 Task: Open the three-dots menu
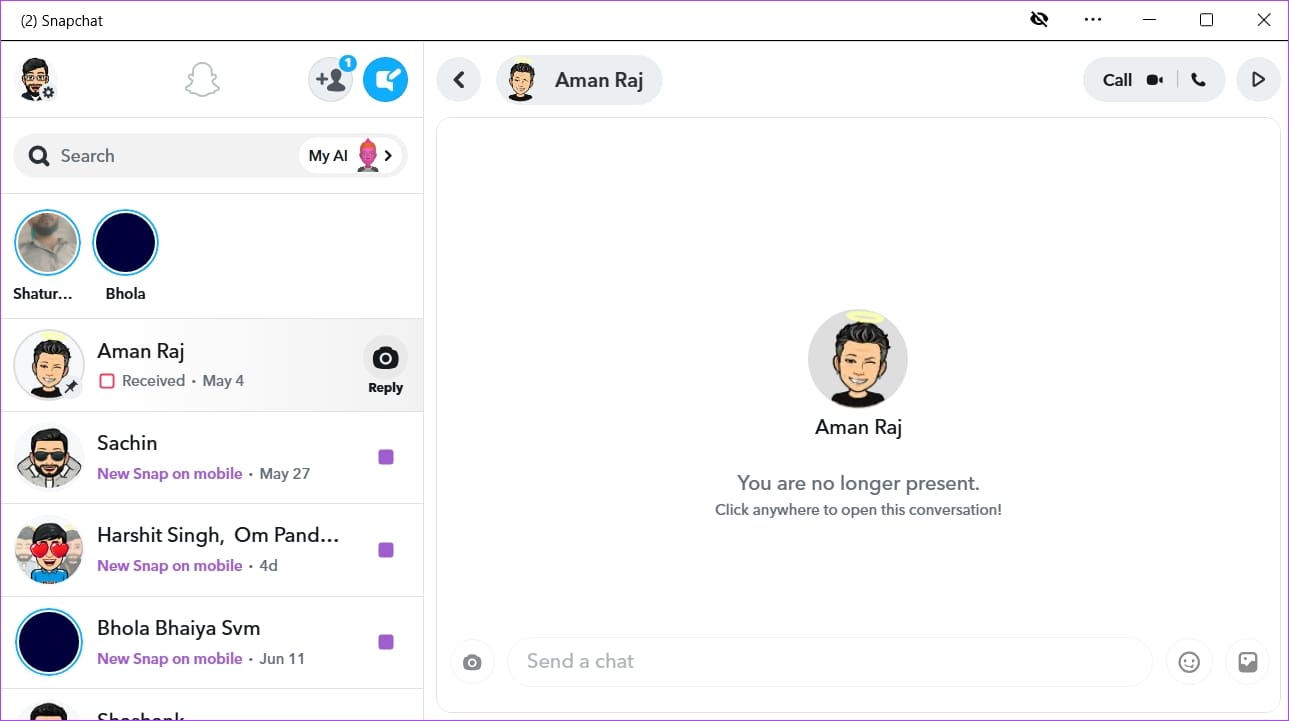point(1092,19)
